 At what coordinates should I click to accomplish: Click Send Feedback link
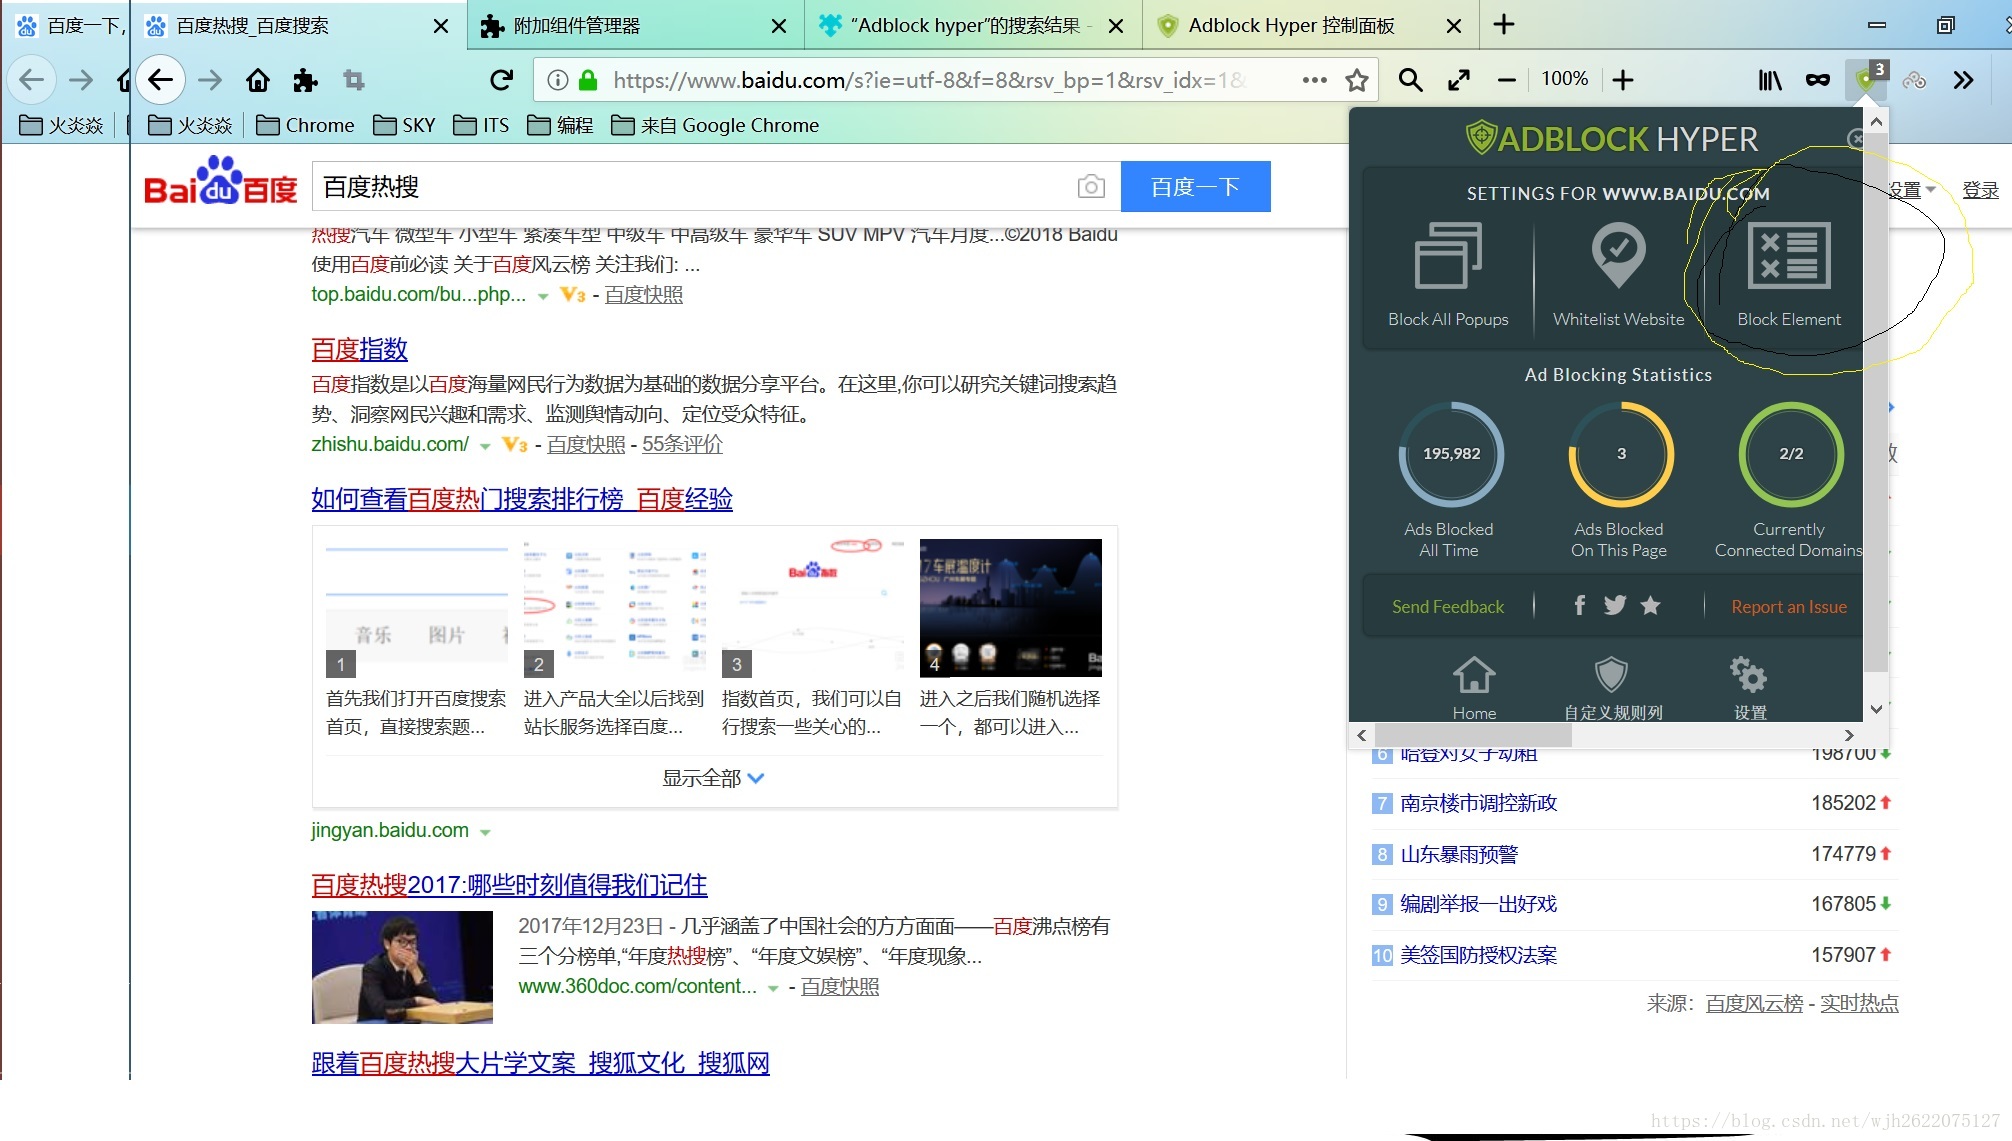click(1447, 607)
